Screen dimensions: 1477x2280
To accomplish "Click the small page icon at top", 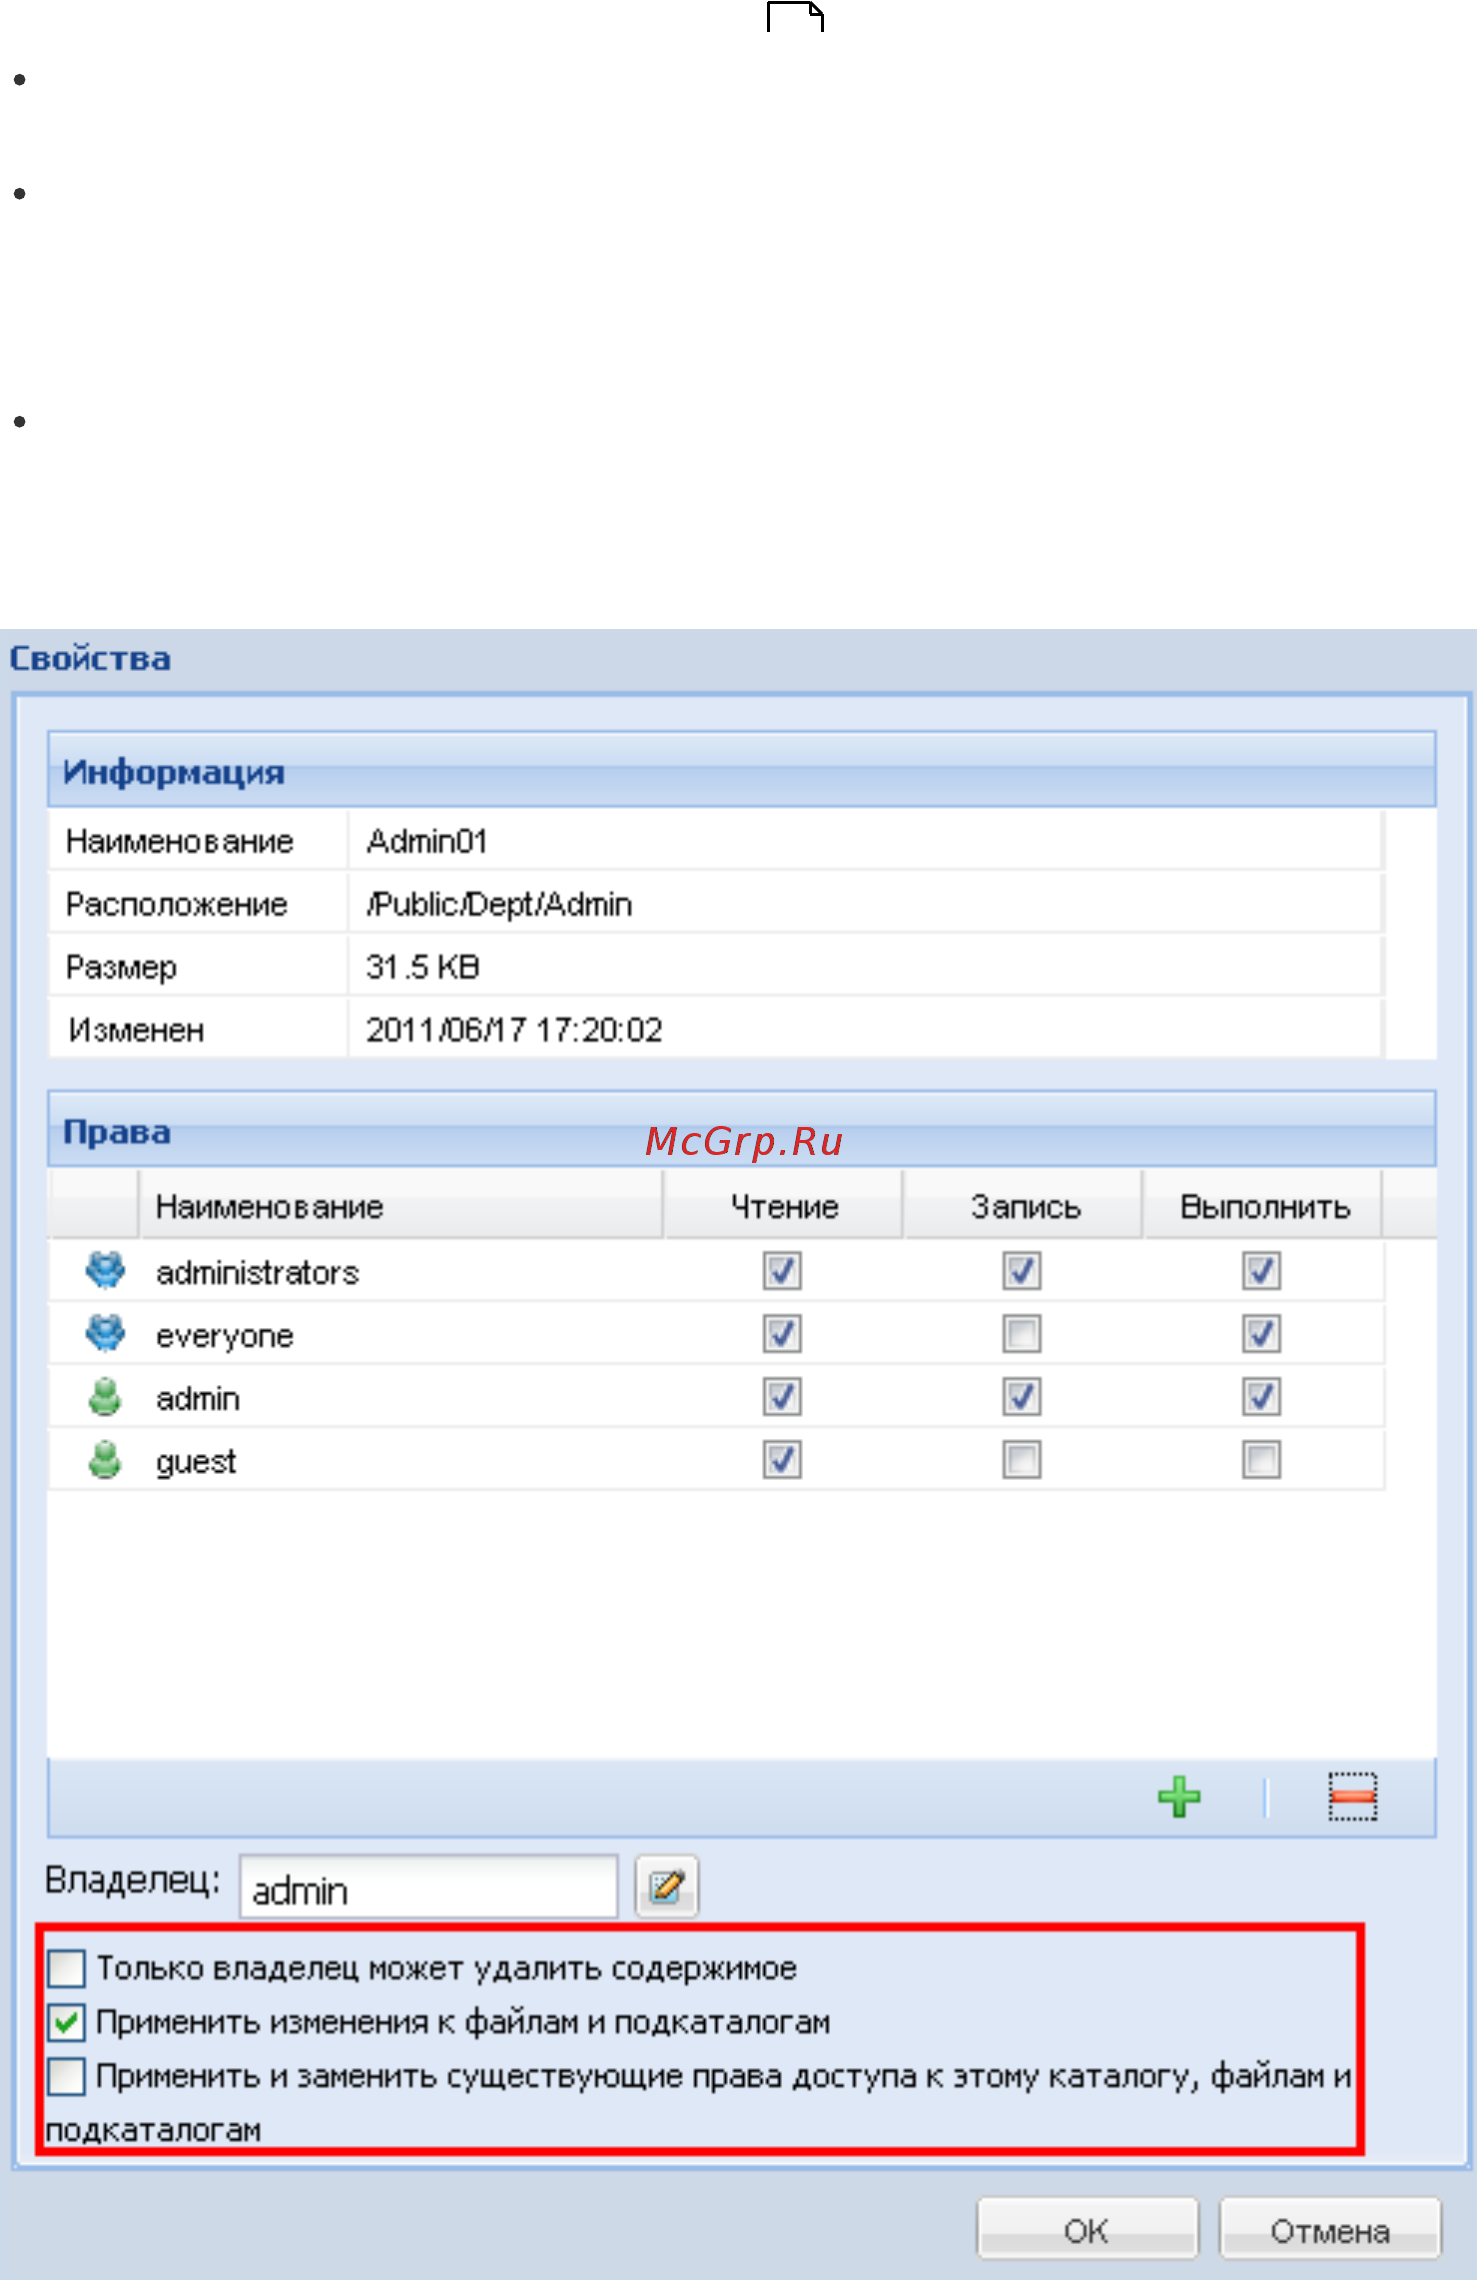I will tap(795, 16).
